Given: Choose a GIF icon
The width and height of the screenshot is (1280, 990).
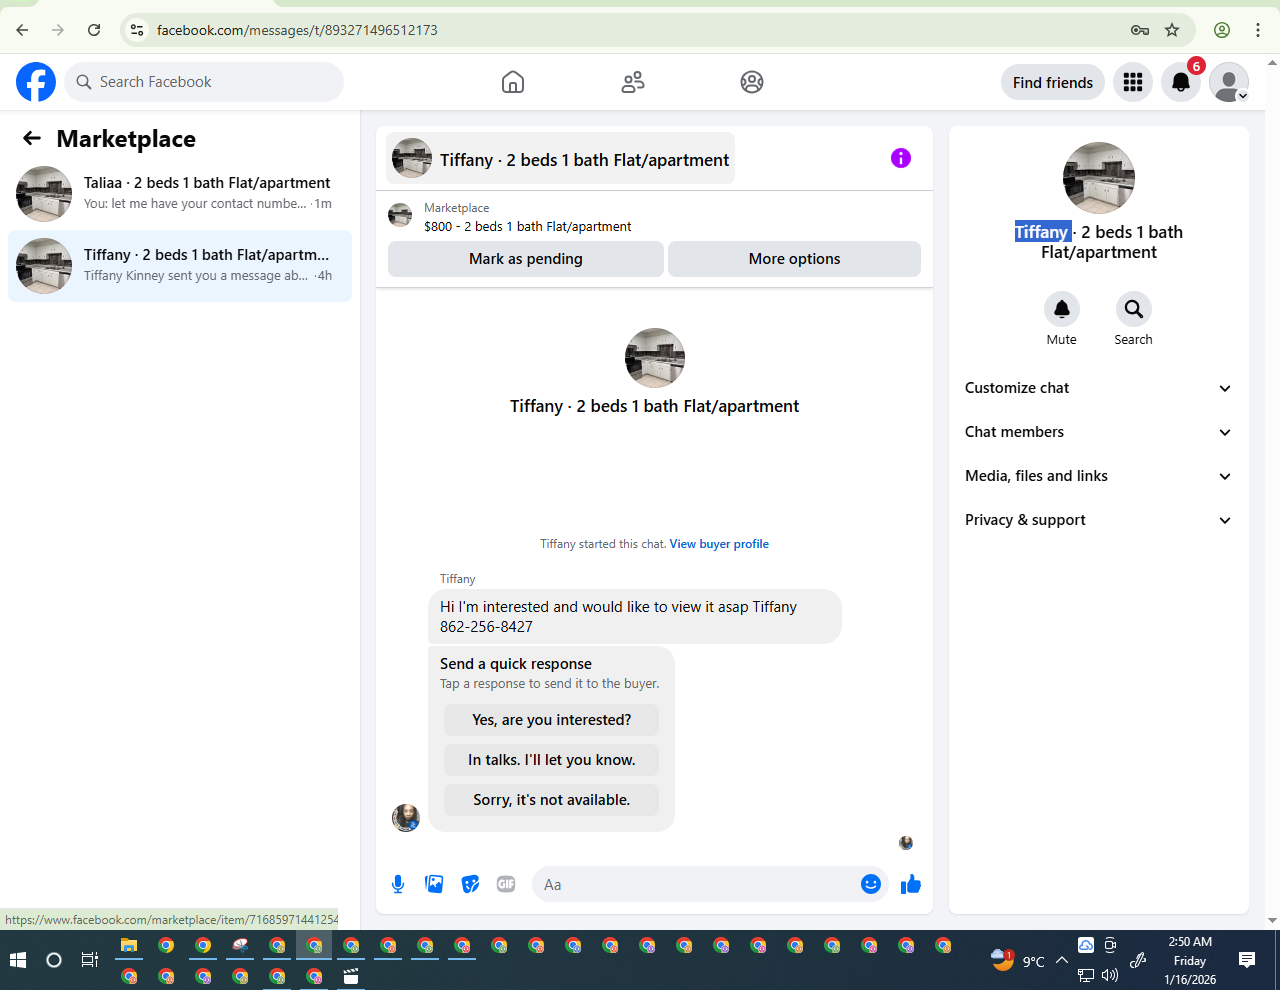Looking at the screenshot, I should coord(506,884).
